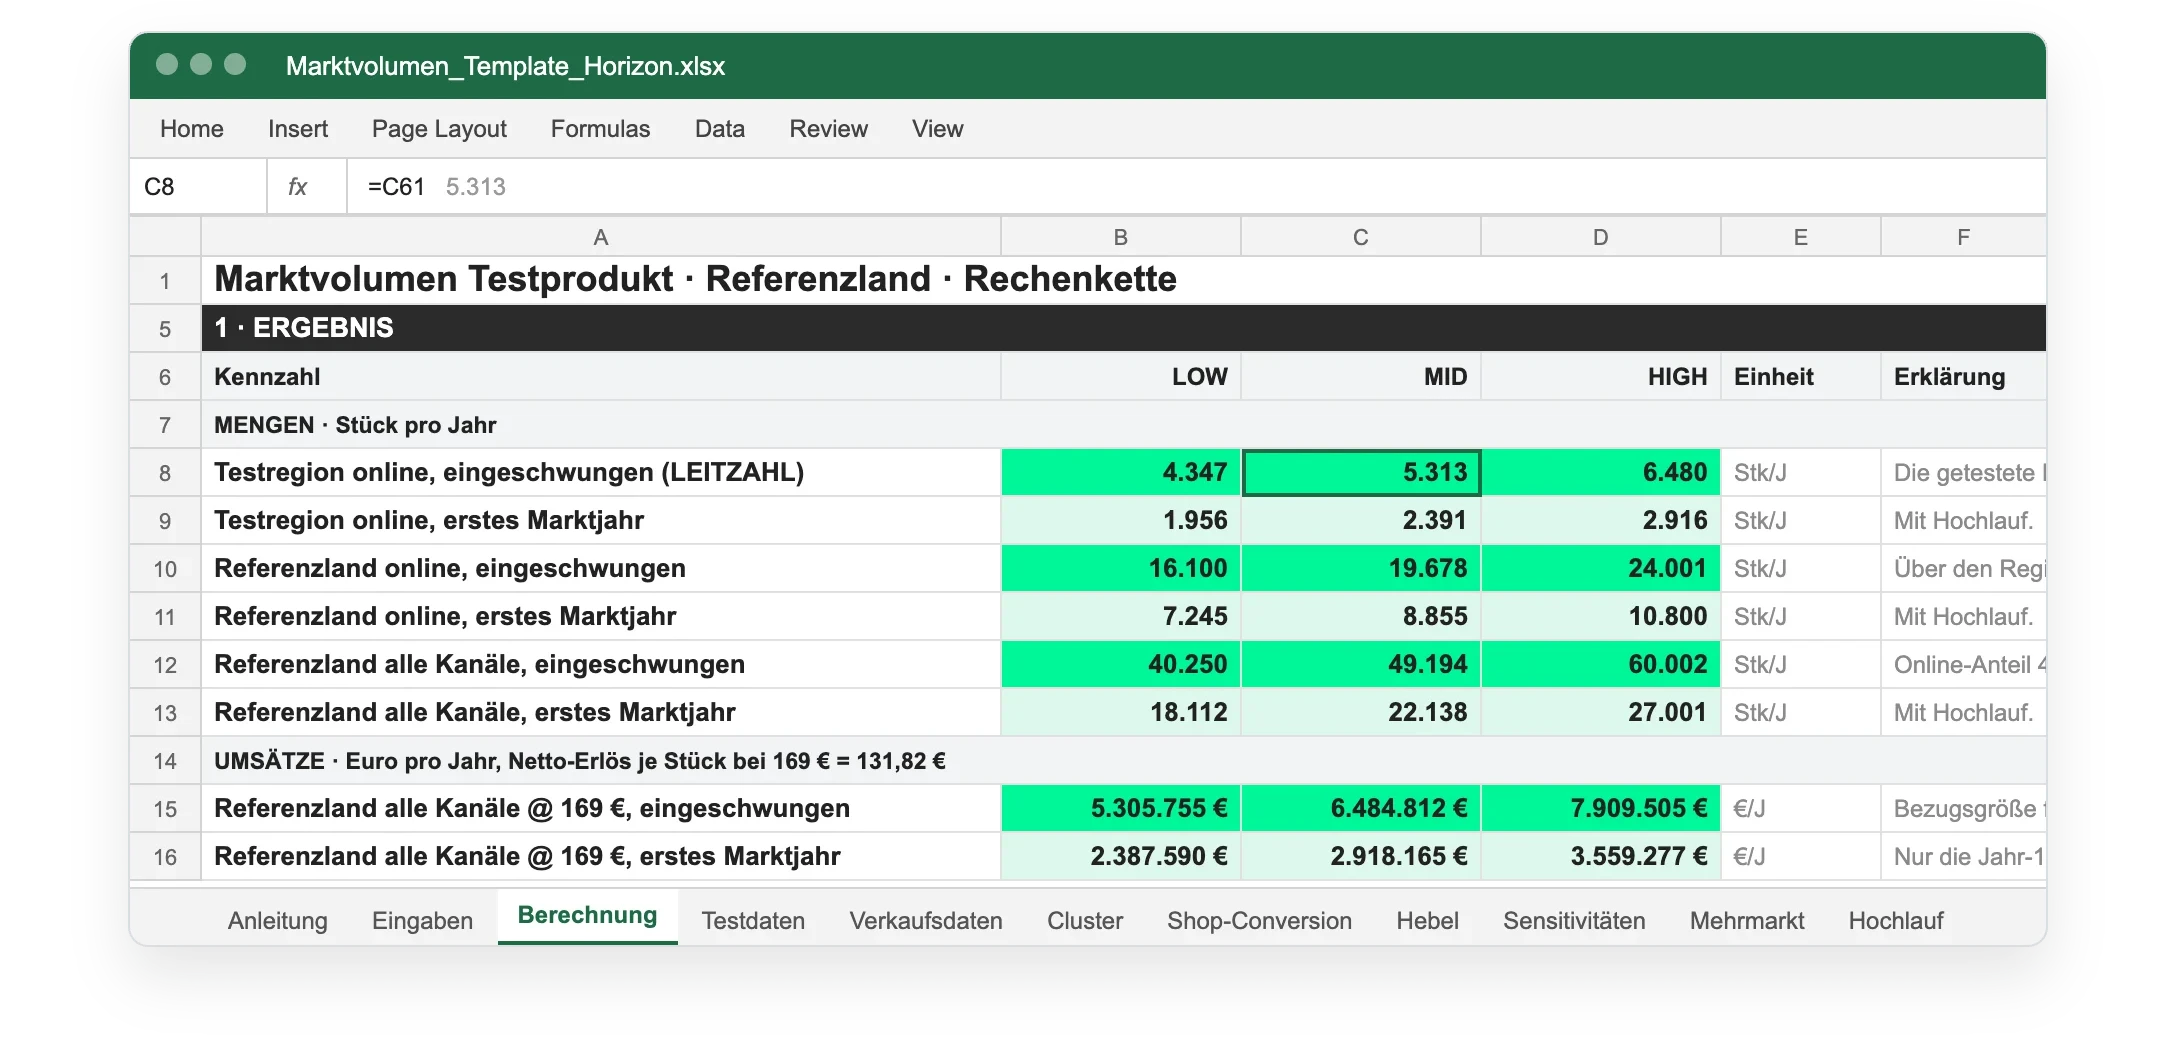Switch to the Verkaufsdaten sheet
The width and height of the screenshot is (2176, 1038).
pos(926,921)
